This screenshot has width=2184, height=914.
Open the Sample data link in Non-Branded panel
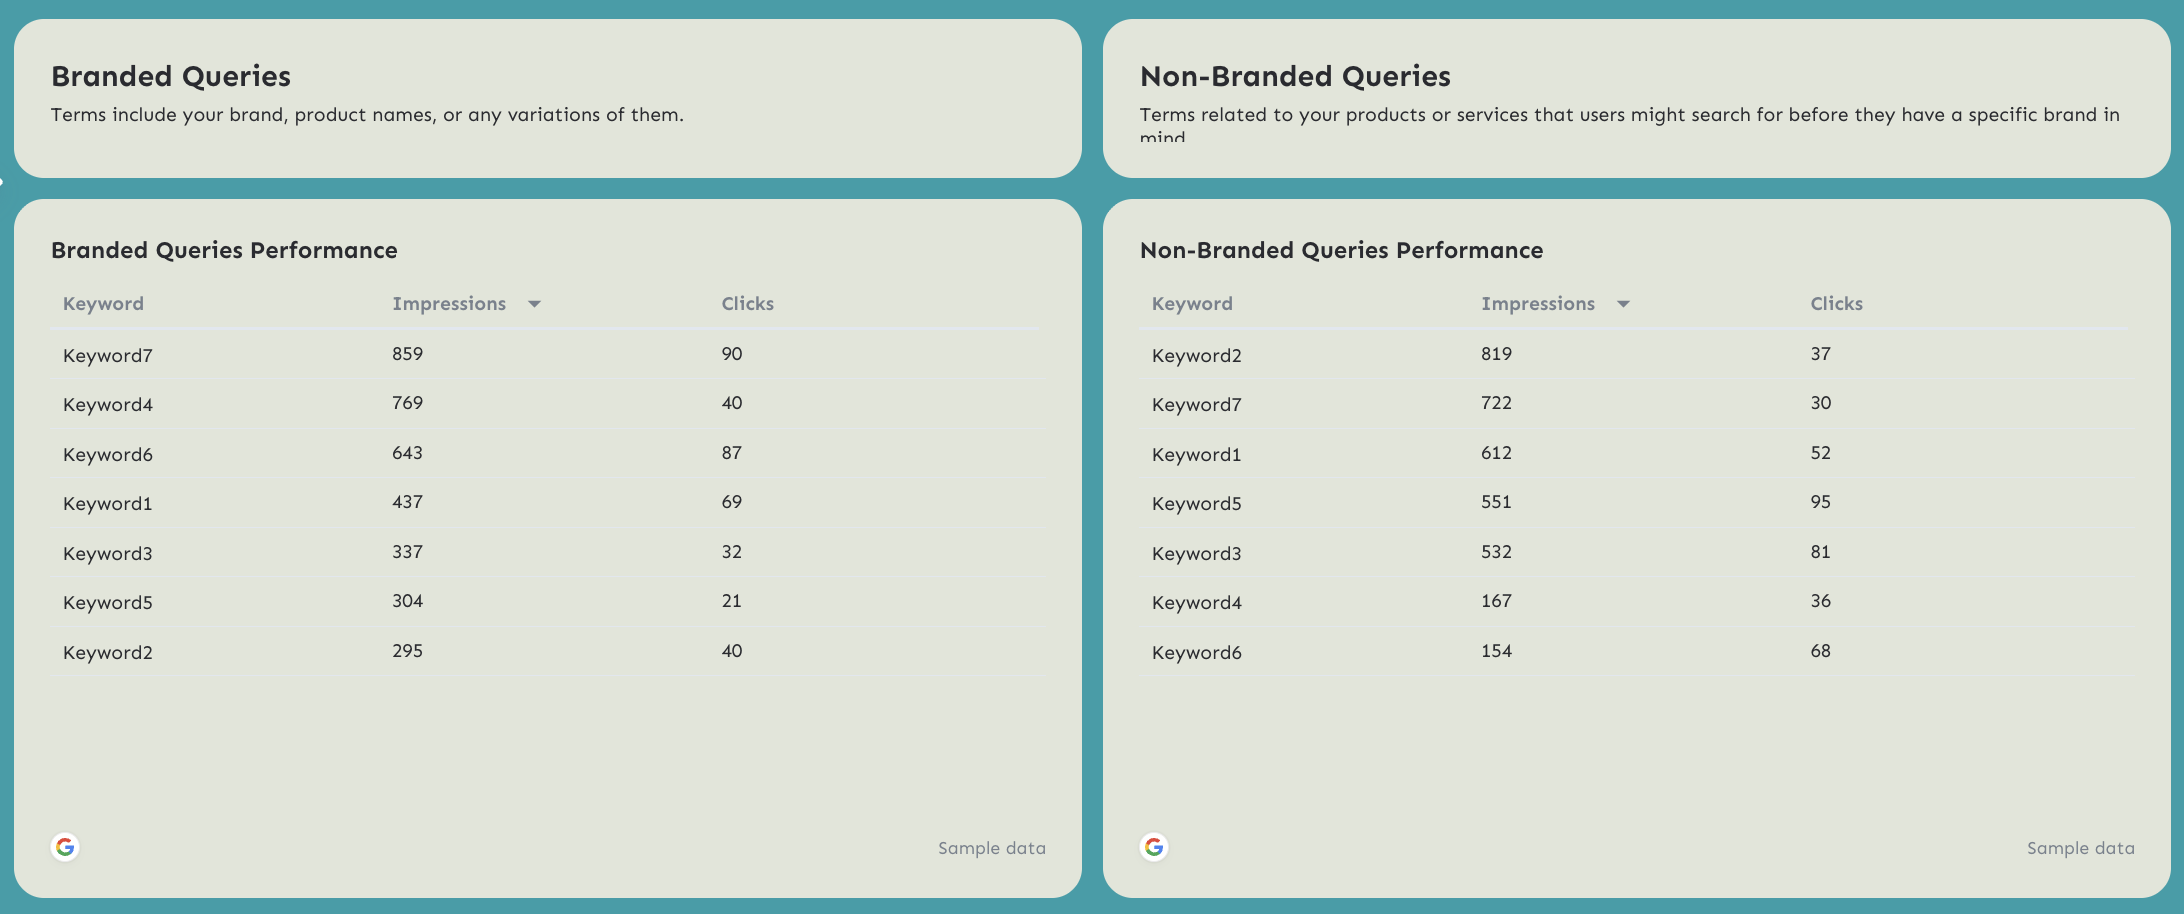2080,847
